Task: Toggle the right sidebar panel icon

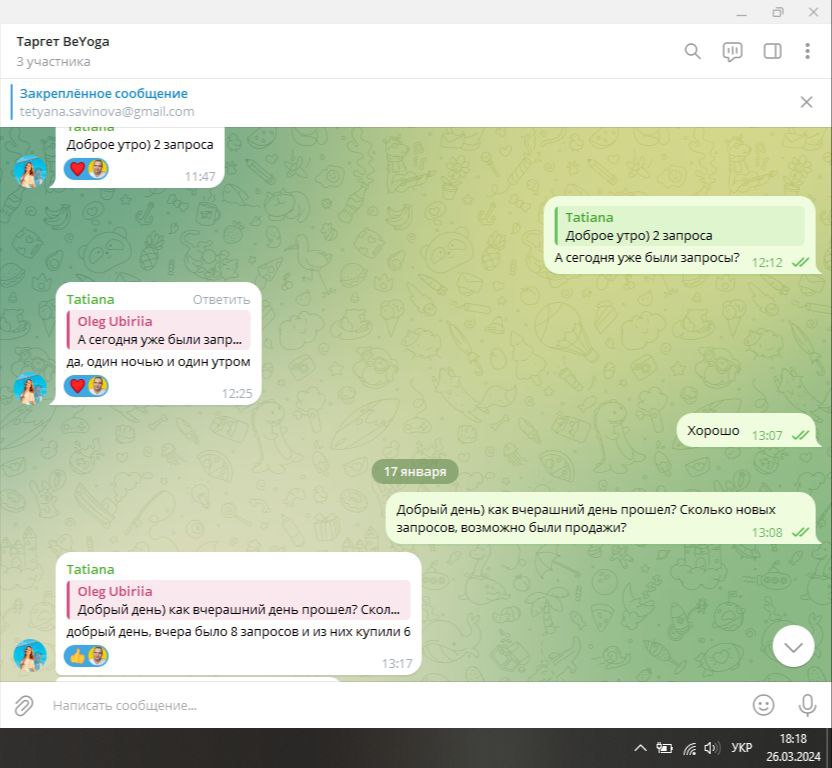Action: pyautogui.click(x=772, y=51)
